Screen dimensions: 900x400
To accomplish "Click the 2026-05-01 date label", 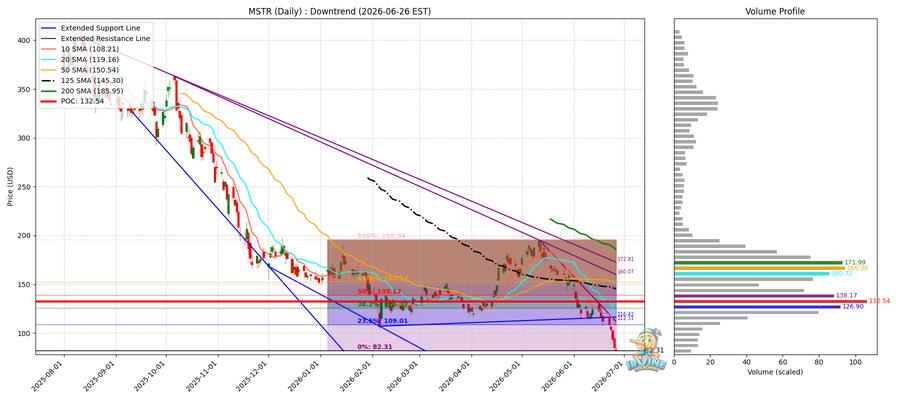I will click(507, 375).
